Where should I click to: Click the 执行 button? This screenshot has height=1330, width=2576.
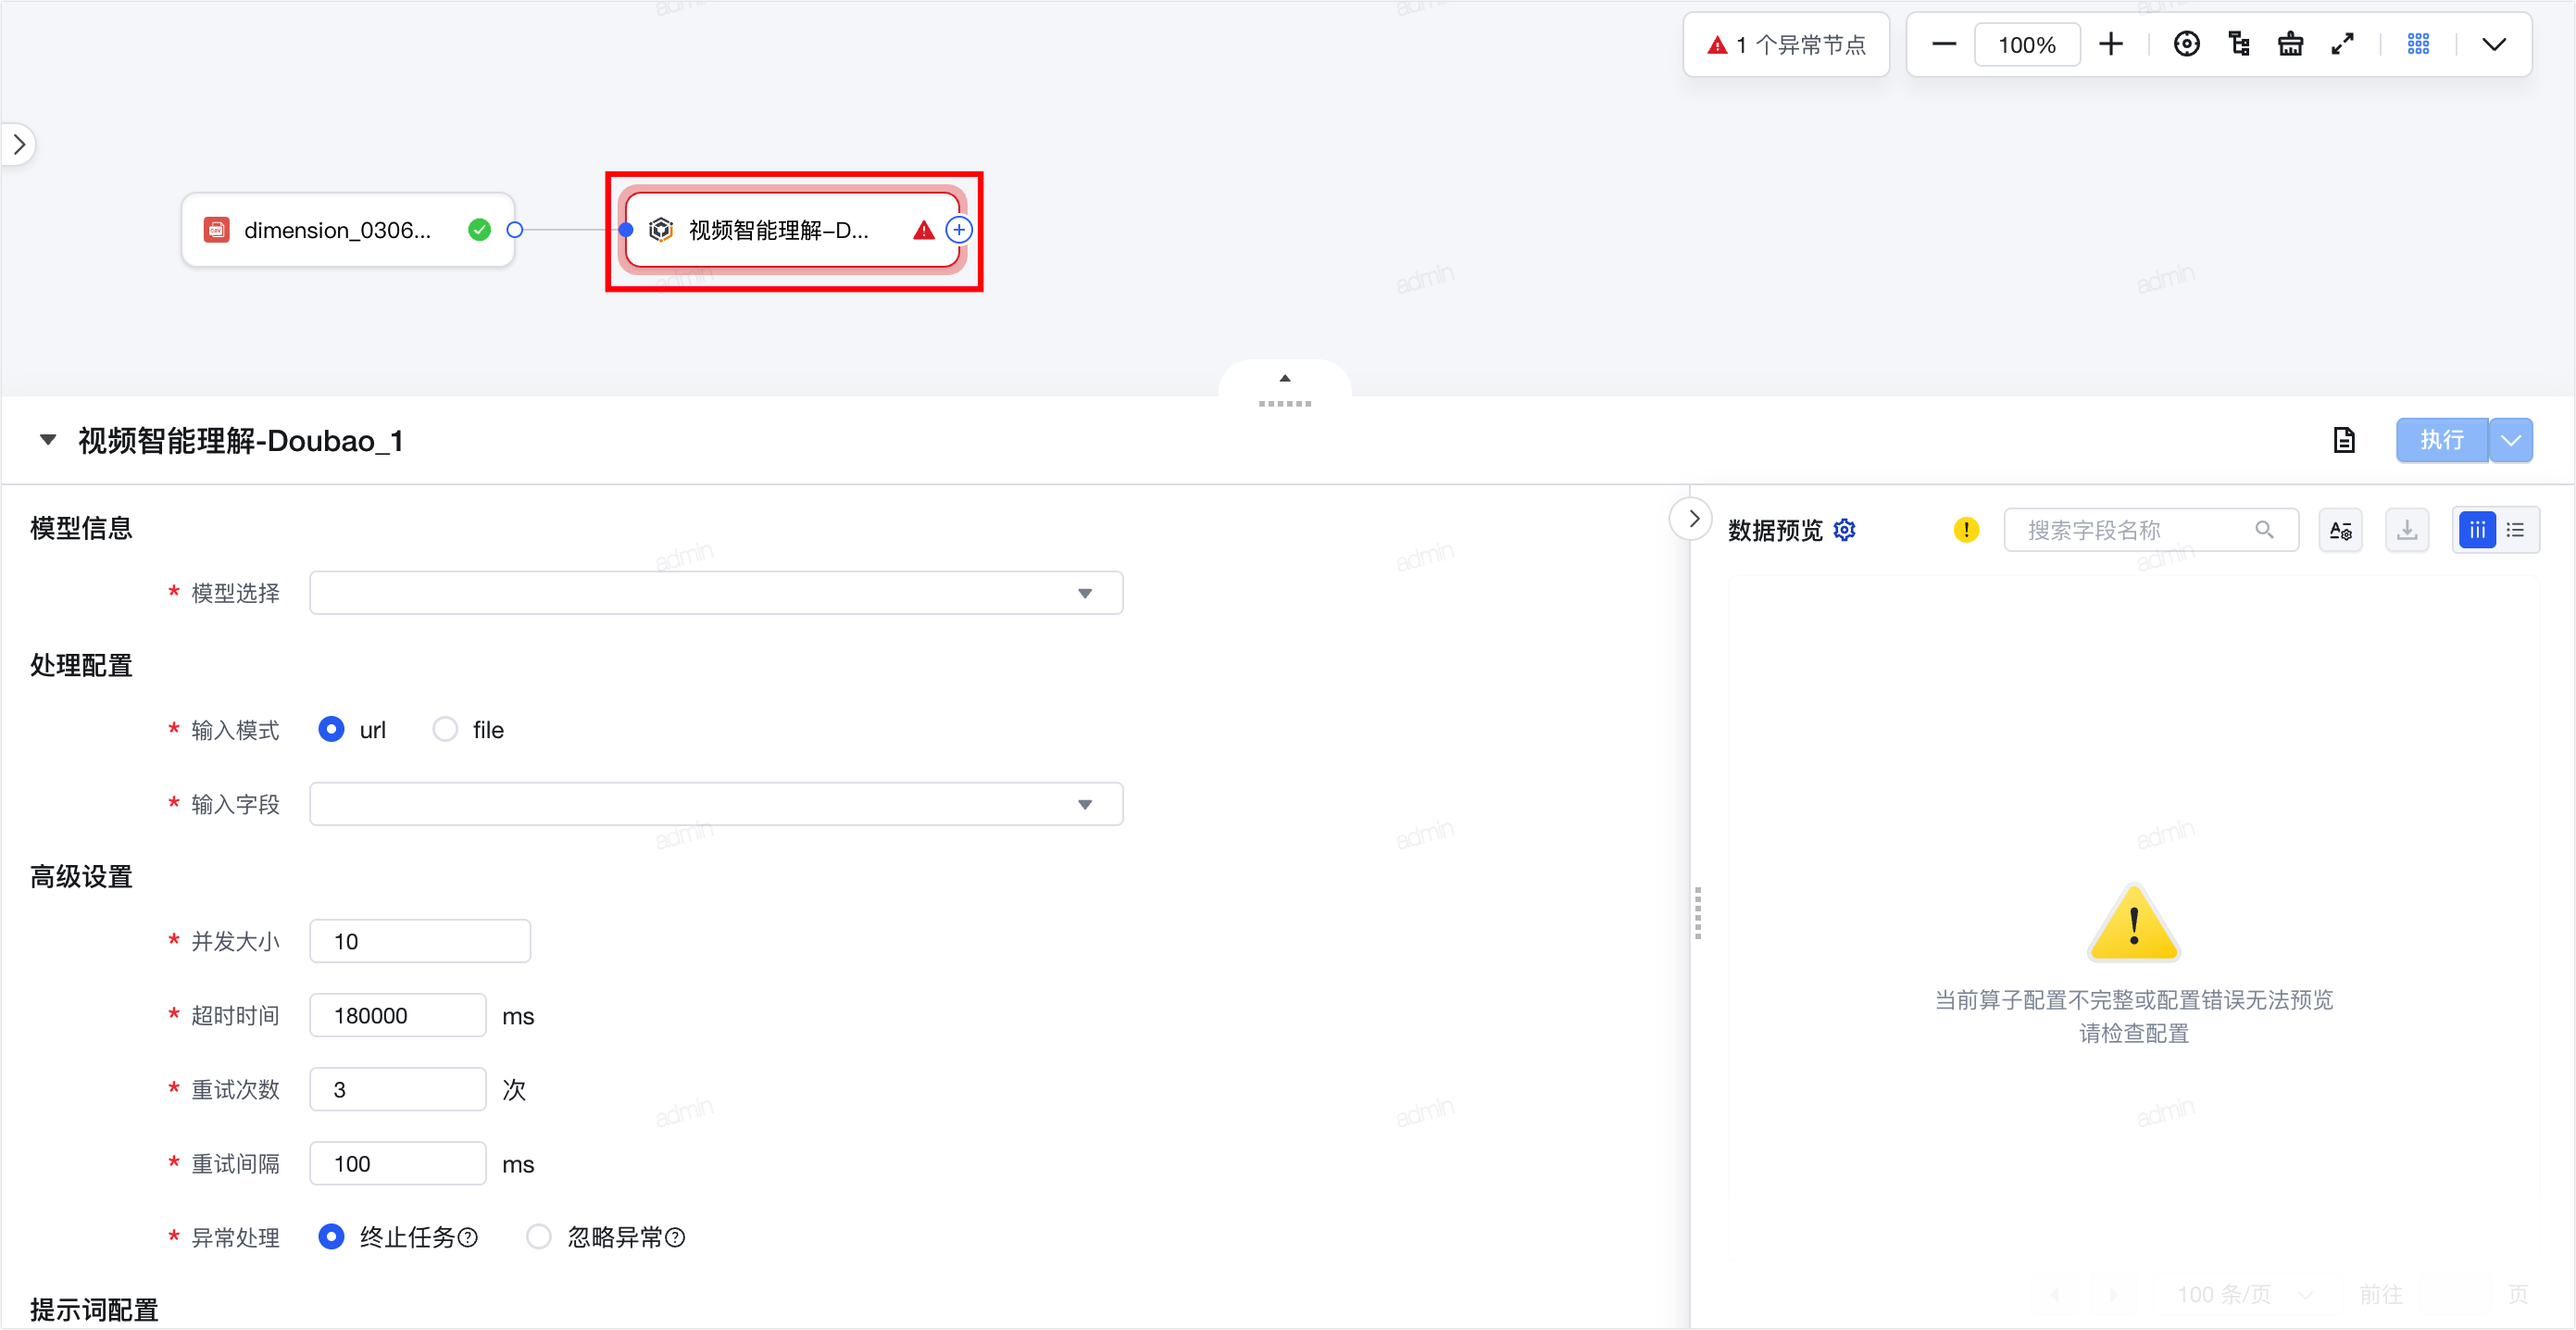(2442, 440)
